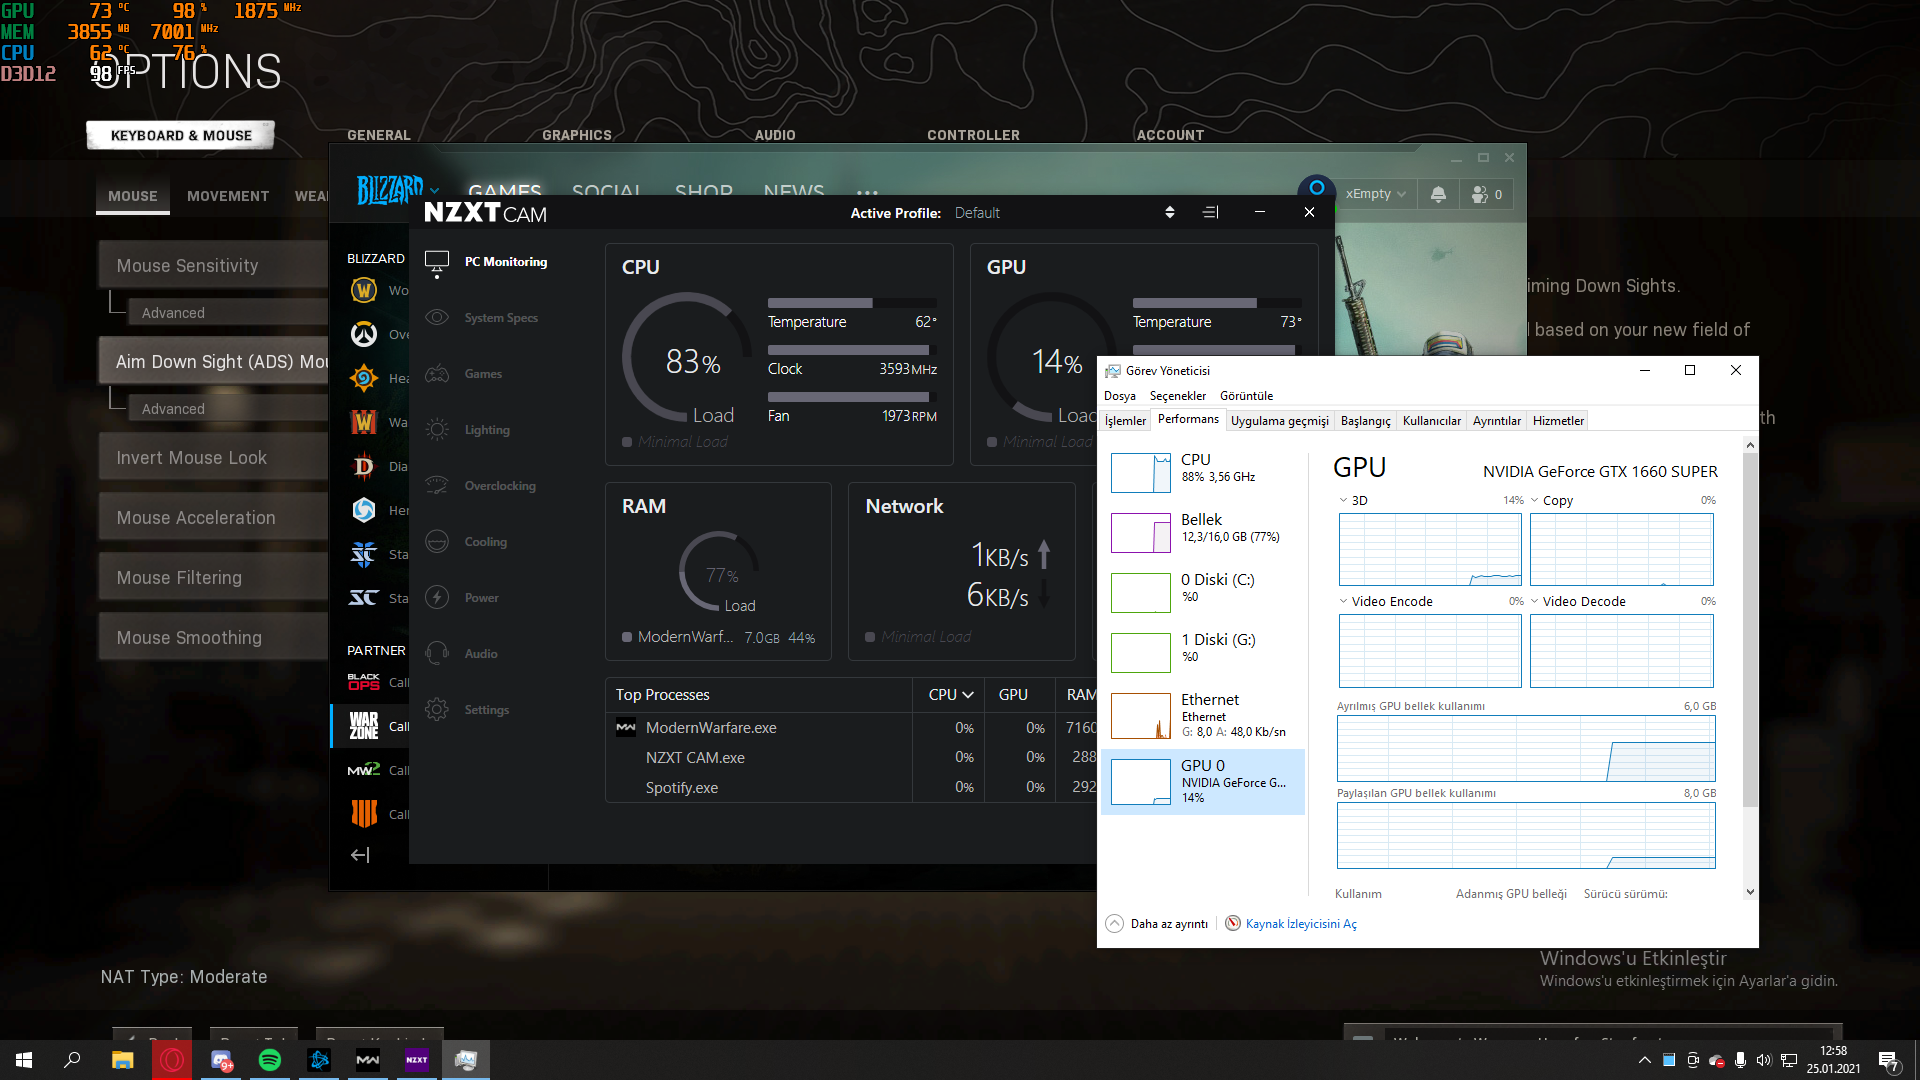This screenshot has width=1920, height=1080.
Task: Open Settings gear in NZXT CAM
Action: coord(437,710)
